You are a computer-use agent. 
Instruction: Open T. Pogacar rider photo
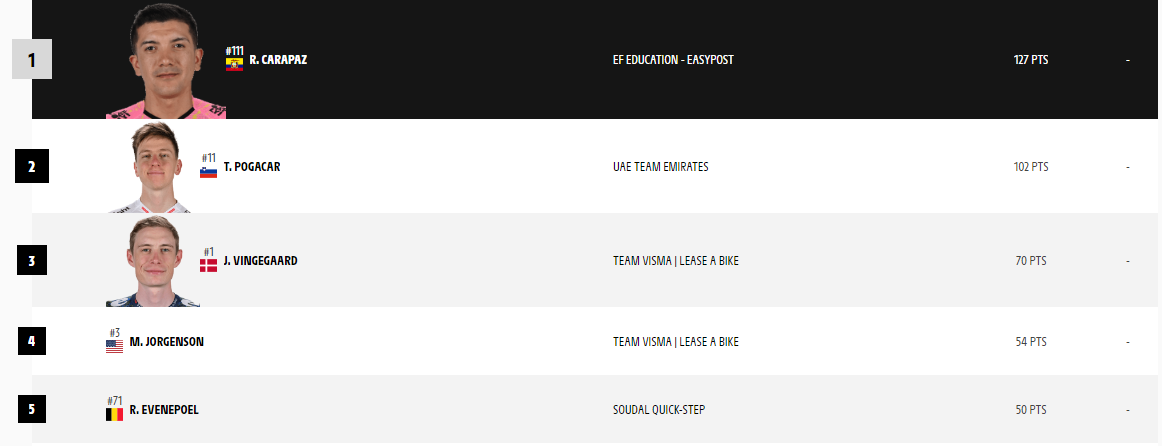154,166
